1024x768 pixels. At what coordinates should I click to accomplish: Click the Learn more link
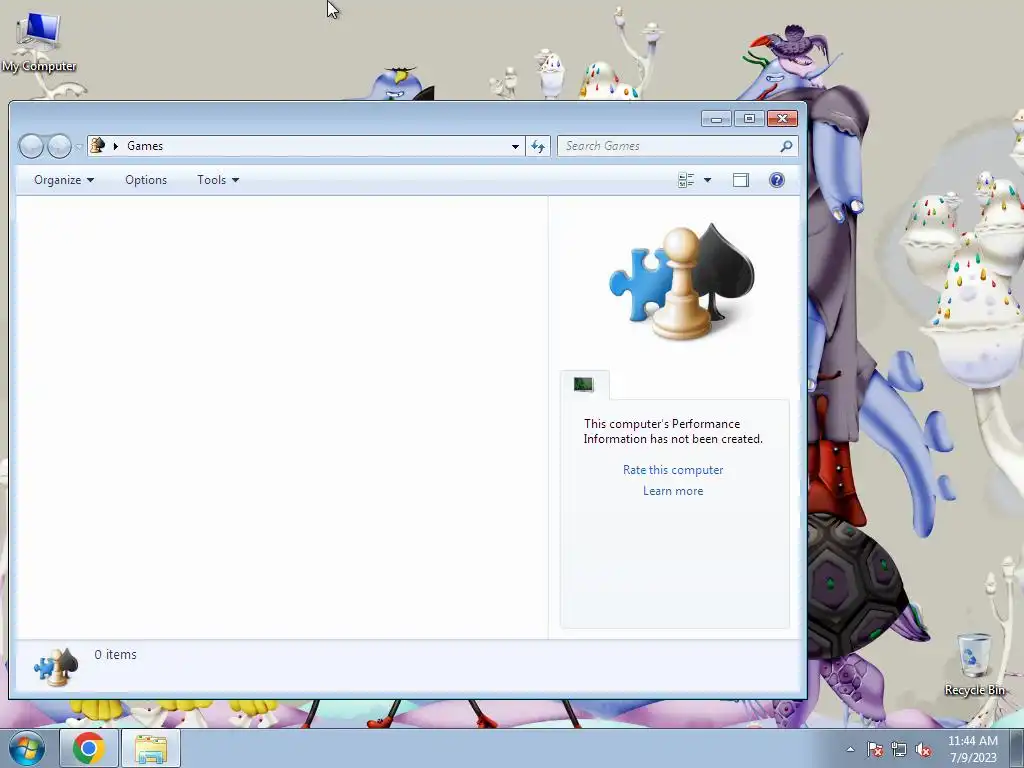tap(673, 490)
